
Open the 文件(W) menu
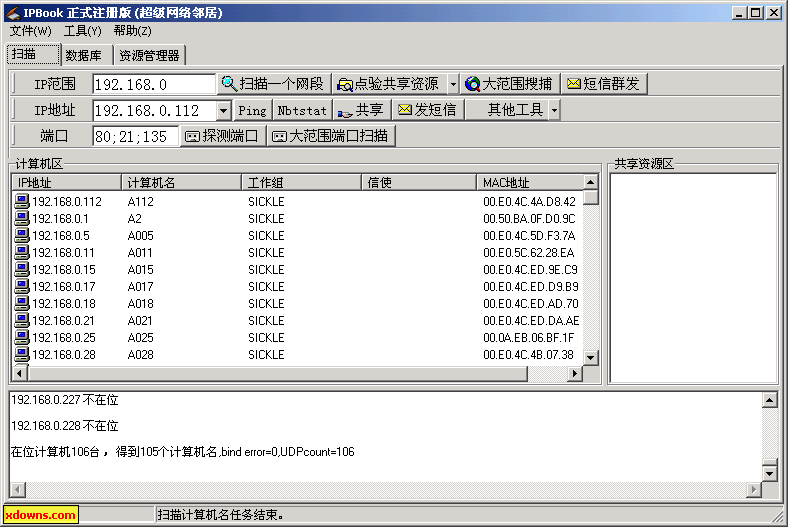30,31
